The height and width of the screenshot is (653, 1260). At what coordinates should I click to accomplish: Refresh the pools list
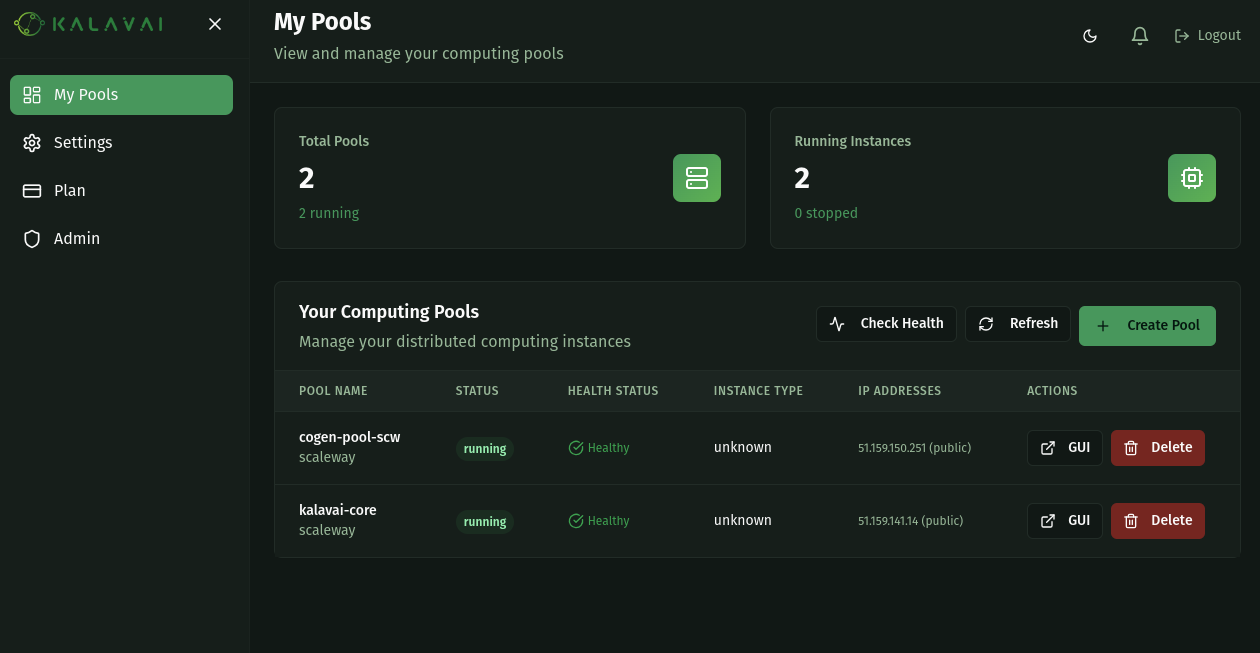coord(1018,324)
